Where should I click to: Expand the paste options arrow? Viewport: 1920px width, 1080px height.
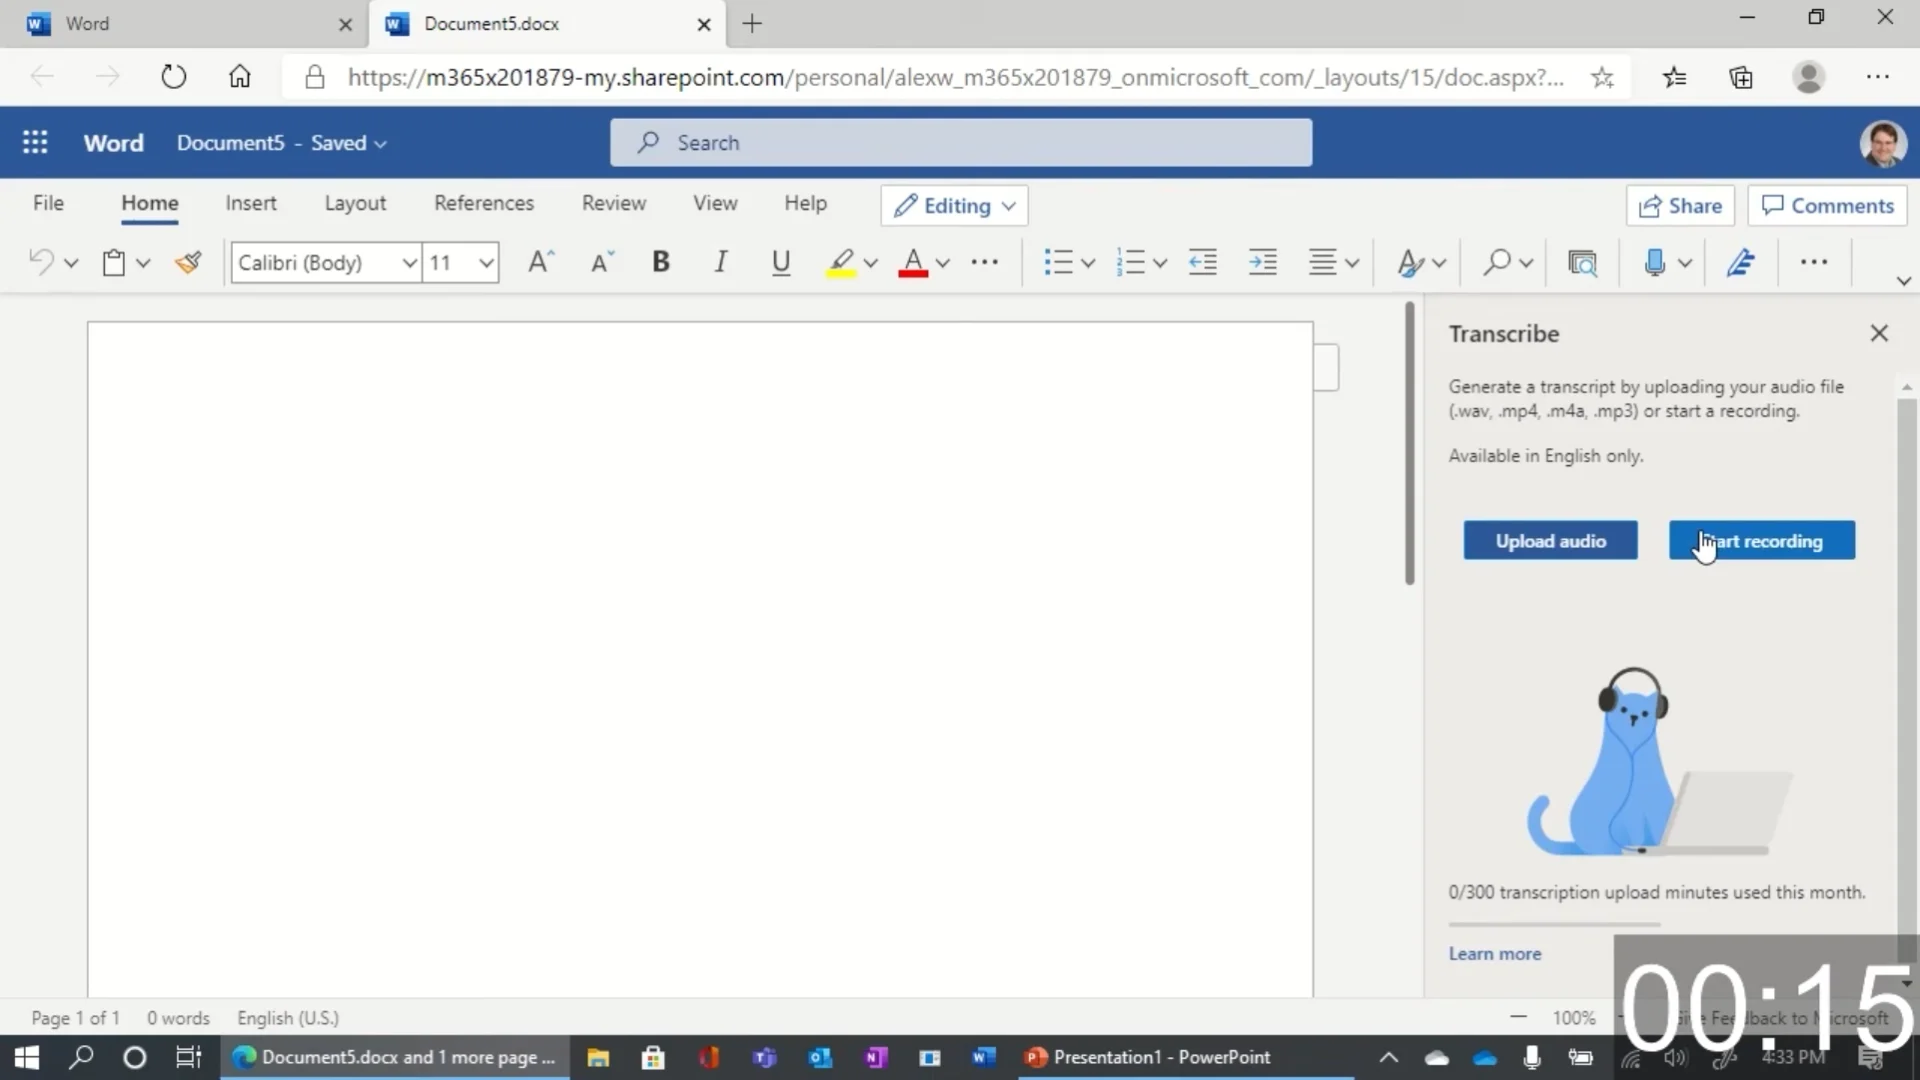(143, 263)
